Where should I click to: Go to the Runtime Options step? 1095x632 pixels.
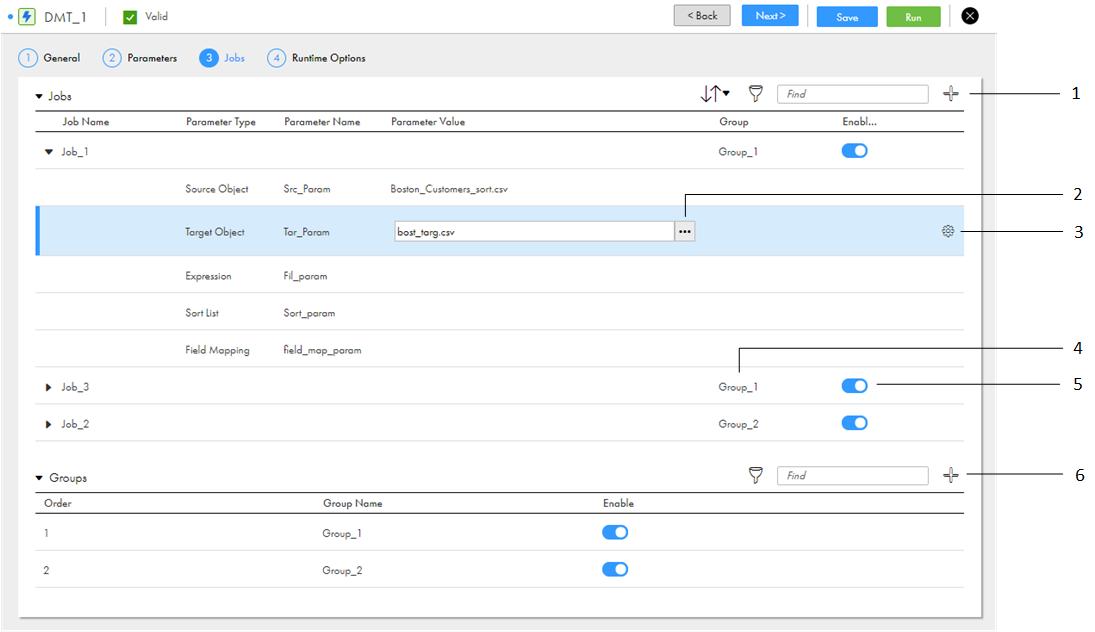[x=316, y=58]
